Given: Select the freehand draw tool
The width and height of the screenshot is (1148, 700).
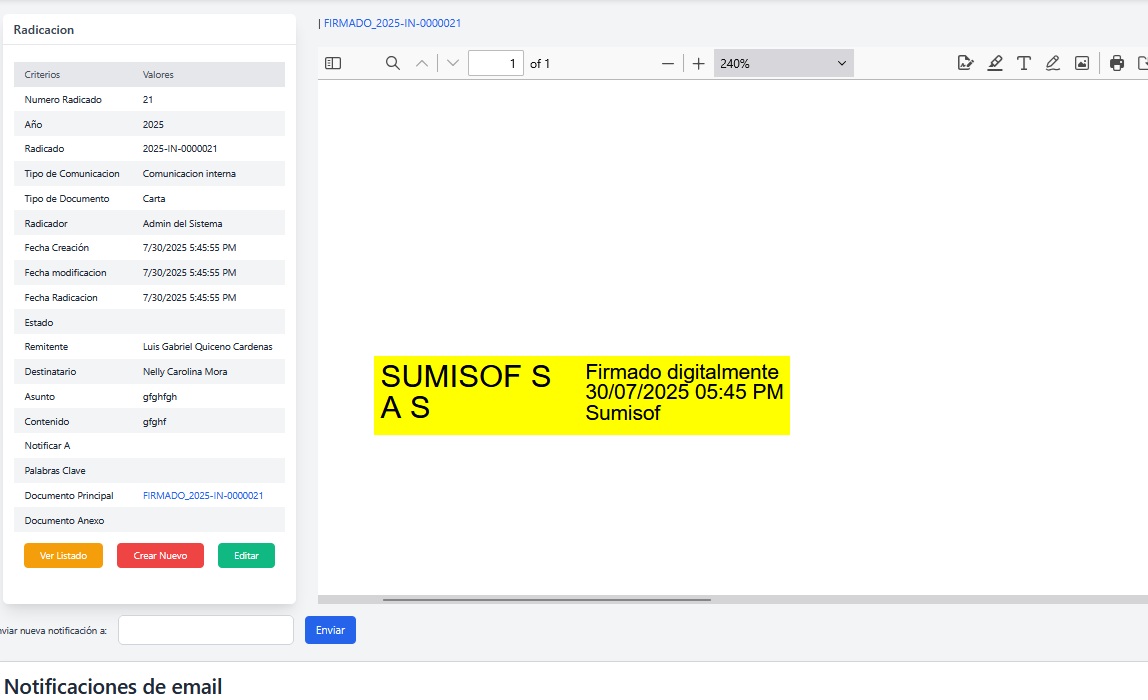Looking at the screenshot, I should (x=1053, y=63).
